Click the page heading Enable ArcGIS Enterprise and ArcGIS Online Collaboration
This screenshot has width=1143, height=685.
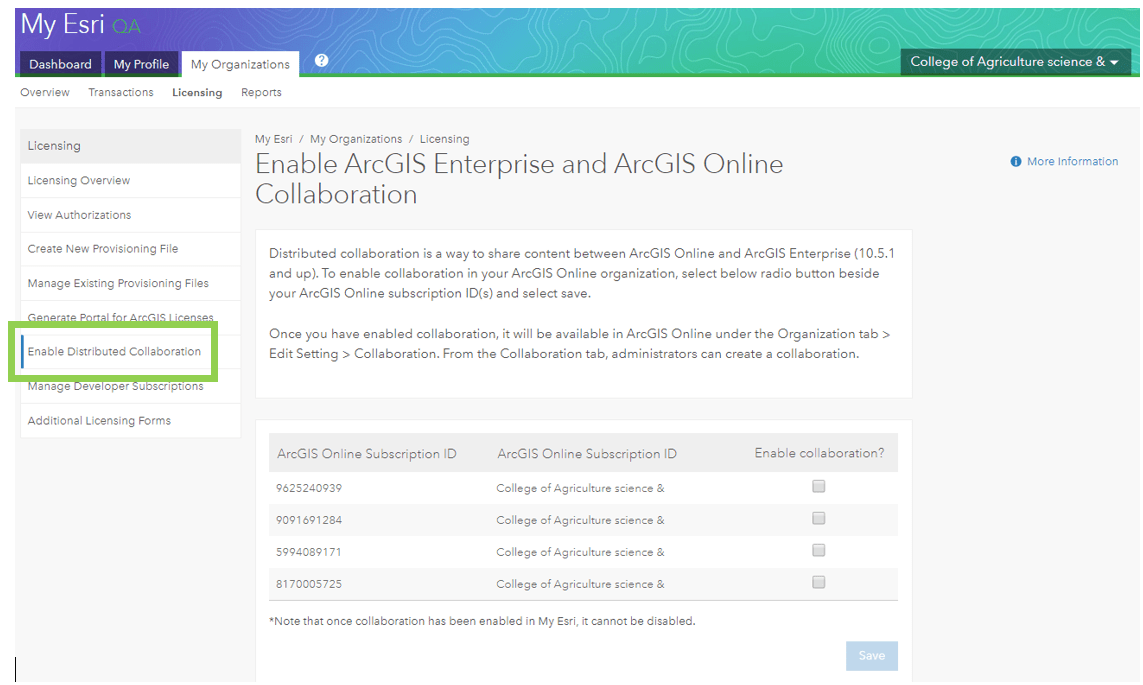[x=519, y=179]
